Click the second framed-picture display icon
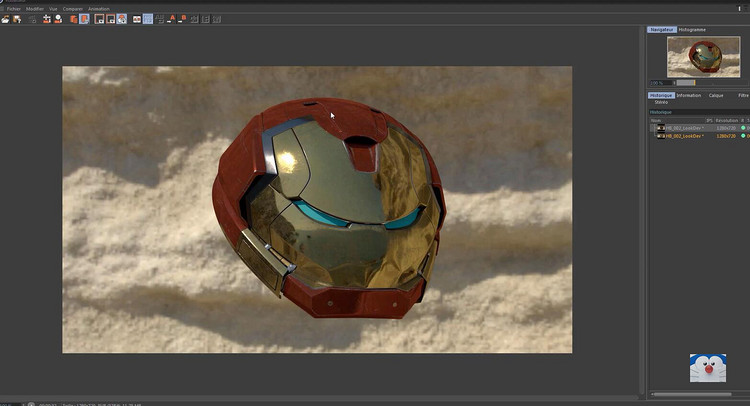 pyautogui.click(x=110, y=19)
